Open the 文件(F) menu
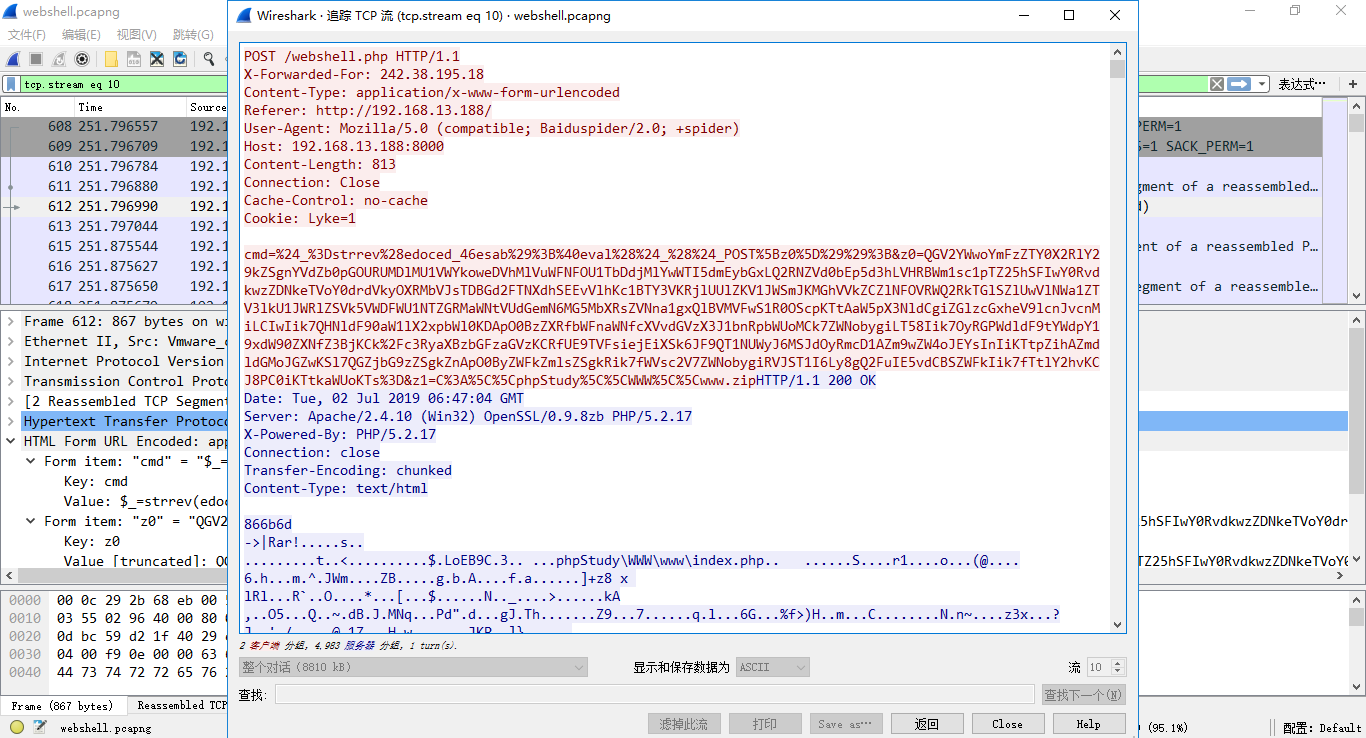Image resolution: width=1366 pixels, height=738 pixels. pos(27,34)
